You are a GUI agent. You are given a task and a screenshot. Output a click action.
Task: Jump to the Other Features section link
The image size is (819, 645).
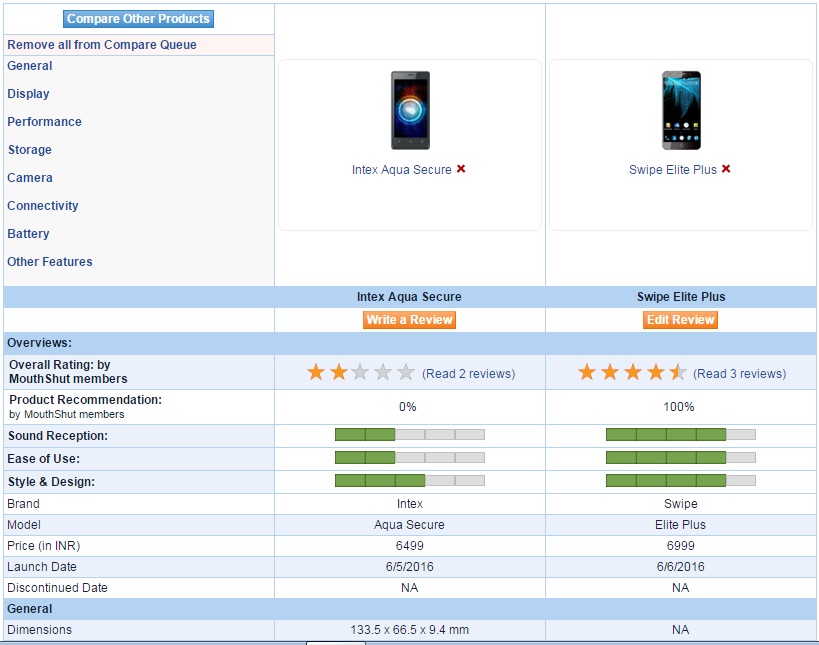pyautogui.click(x=50, y=262)
